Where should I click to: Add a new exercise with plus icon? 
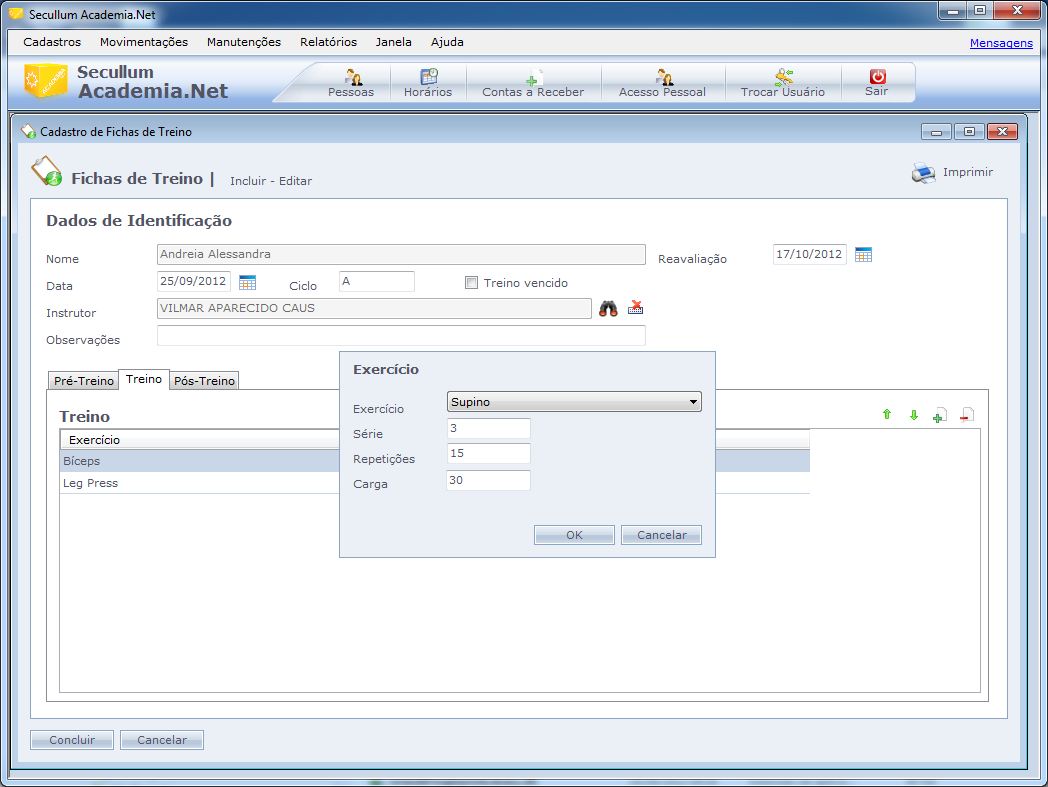(x=939, y=415)
